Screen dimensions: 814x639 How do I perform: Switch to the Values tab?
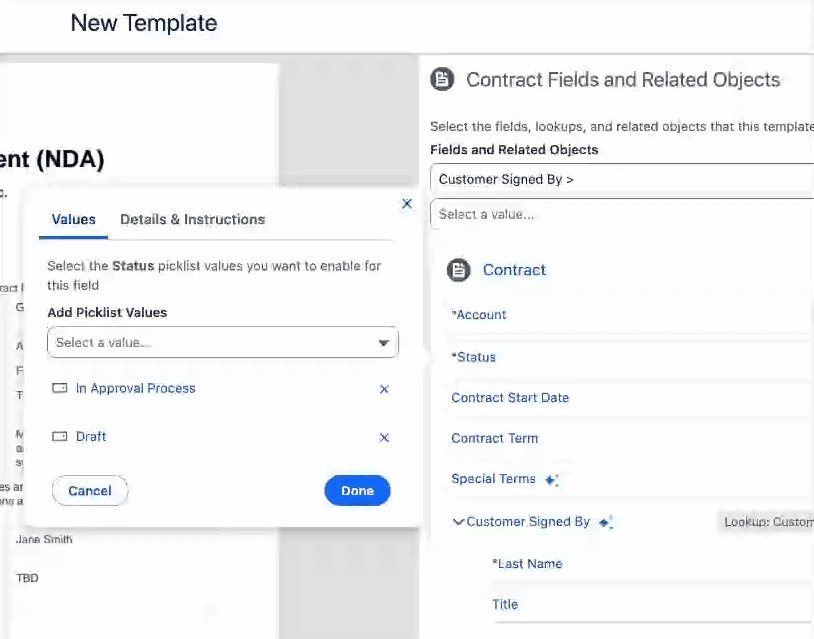[73, 219]
